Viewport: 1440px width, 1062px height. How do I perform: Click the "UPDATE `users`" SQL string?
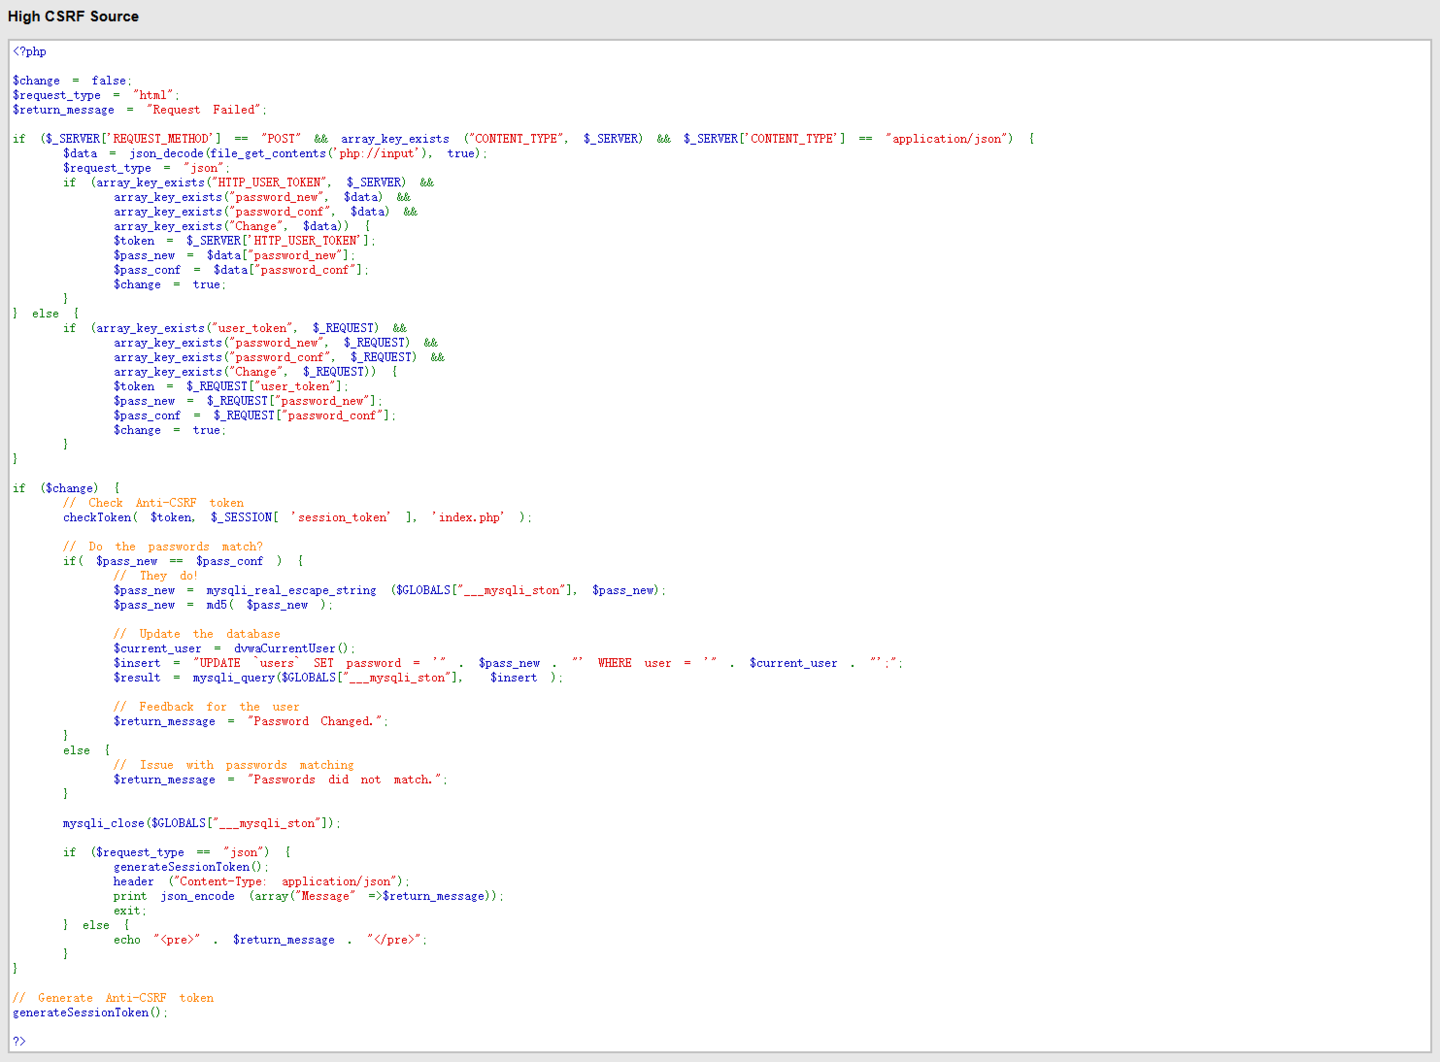(245, 663)
